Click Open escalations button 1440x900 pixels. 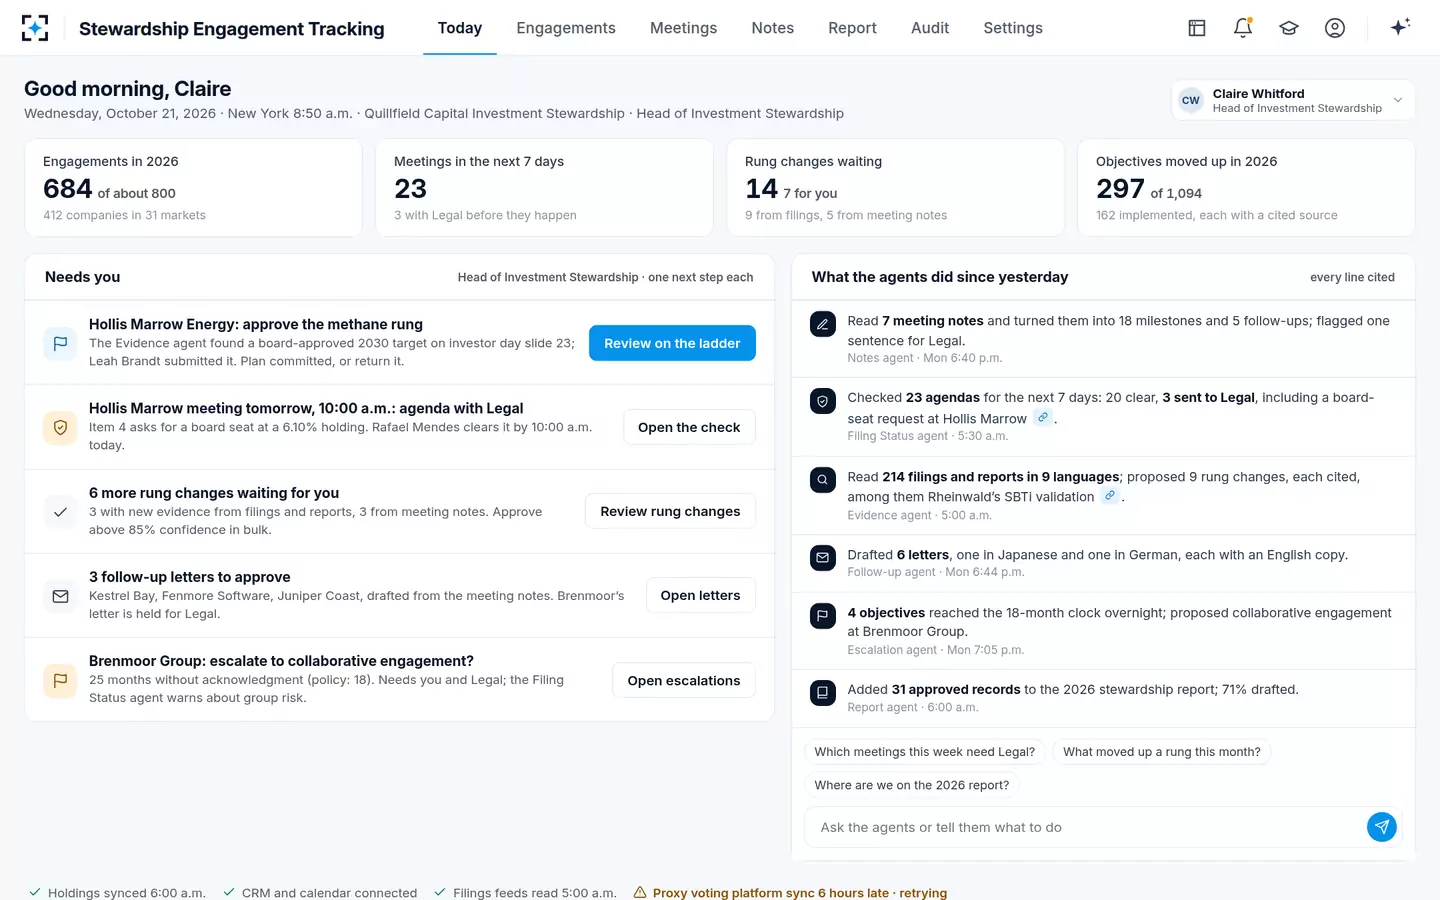[684, 680]
